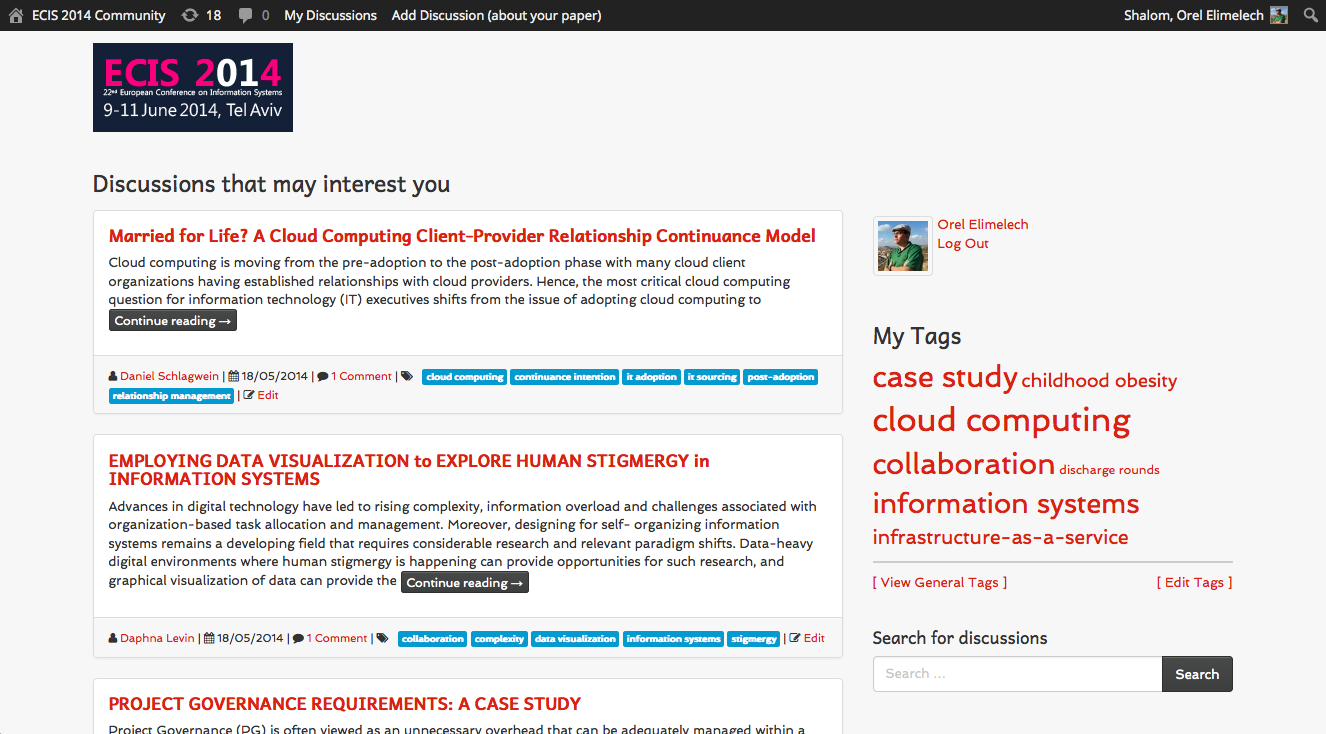Click the it adoption tag badge
The height and width of the screenshot is (734, 1326).
pyautogui.click(x=652, y=377)
